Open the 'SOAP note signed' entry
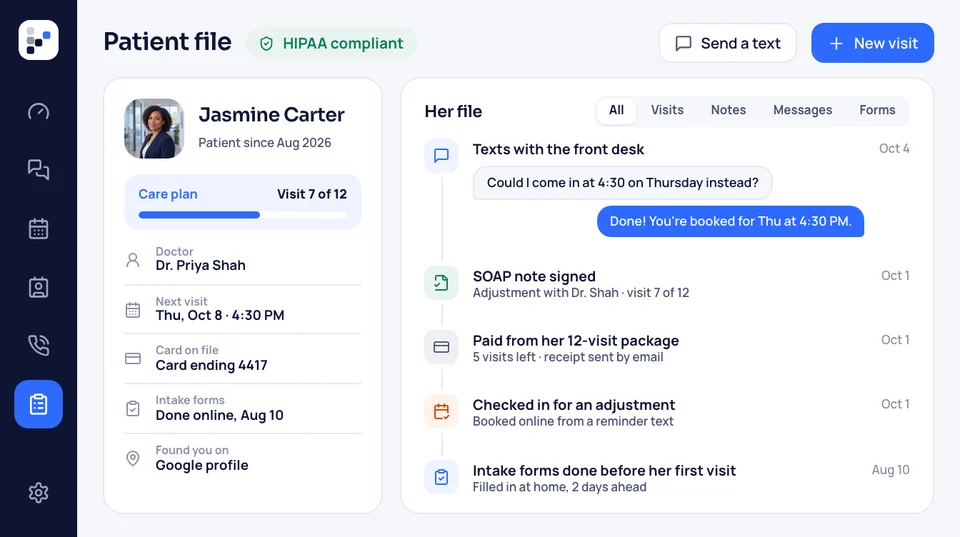The width and height of the screenshot is (960, 537). 534,276
